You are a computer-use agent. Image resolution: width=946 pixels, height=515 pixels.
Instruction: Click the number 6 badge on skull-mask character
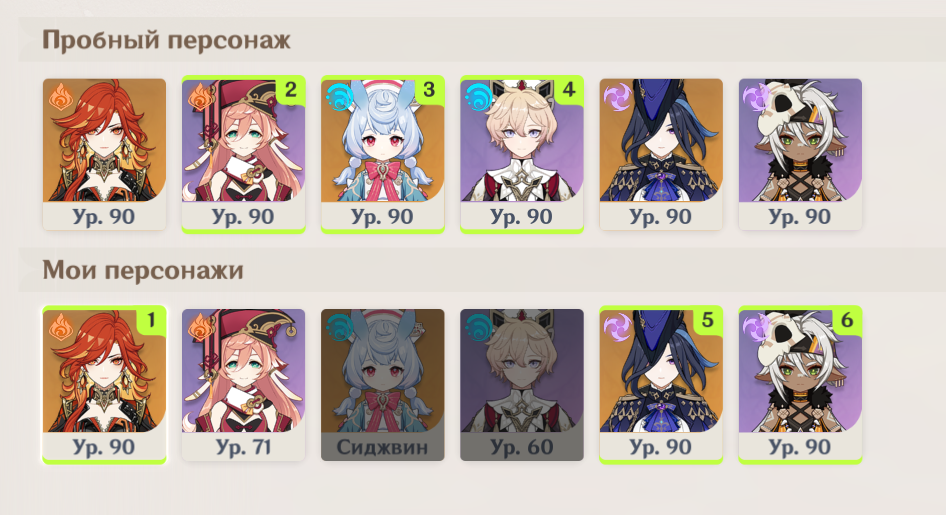point(847,320)
